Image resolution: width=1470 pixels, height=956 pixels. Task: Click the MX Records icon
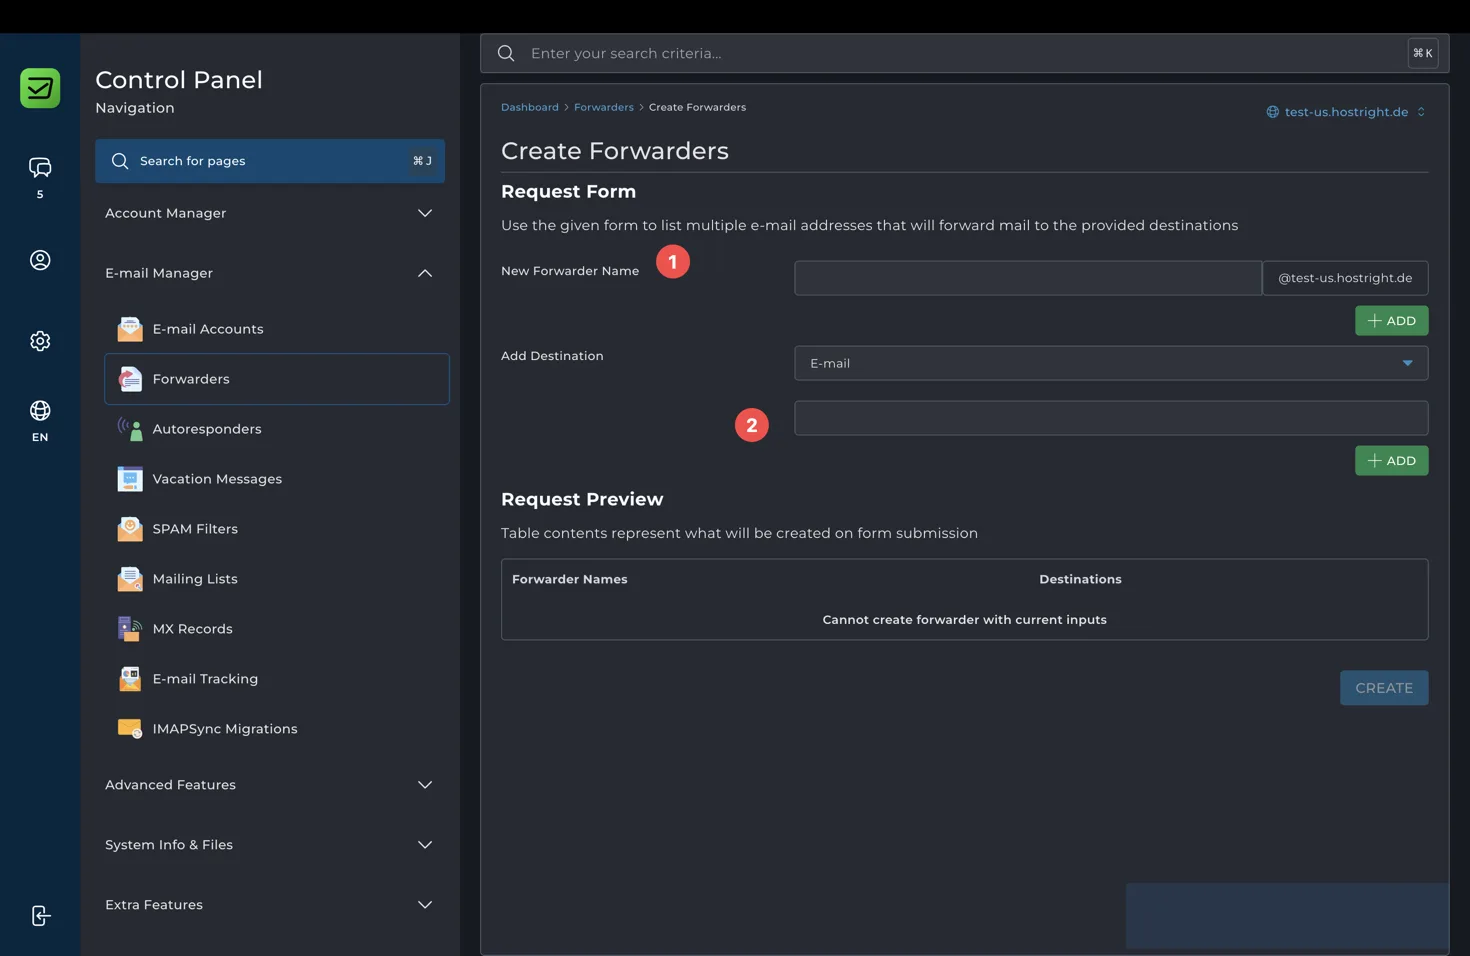130,629
